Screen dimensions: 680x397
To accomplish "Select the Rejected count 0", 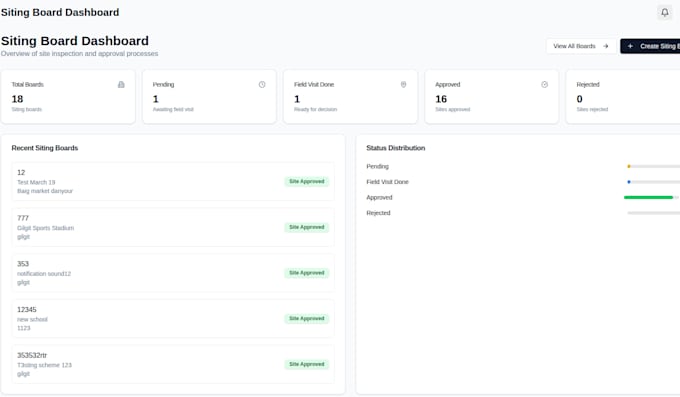I will point(579,99).
